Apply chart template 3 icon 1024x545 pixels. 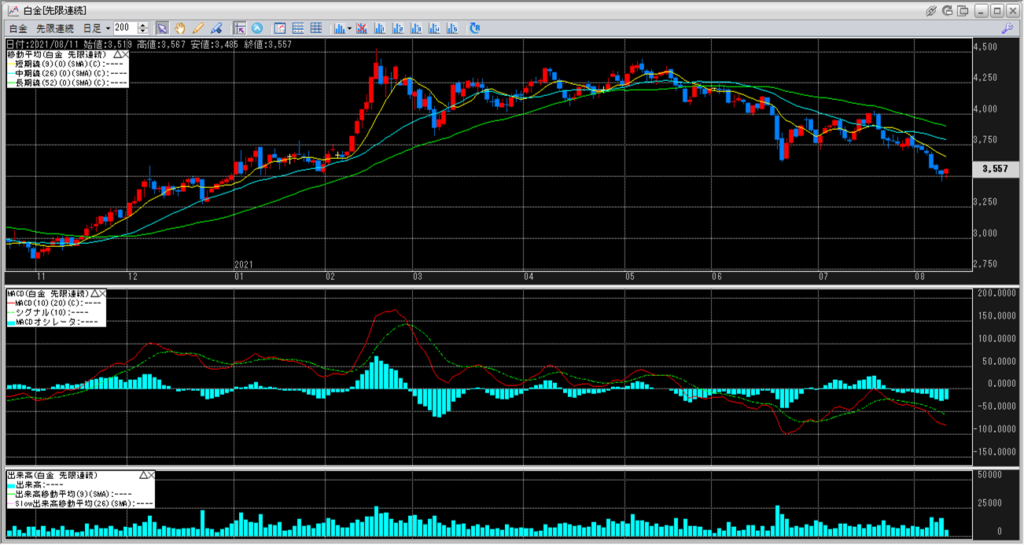(416, 28)
